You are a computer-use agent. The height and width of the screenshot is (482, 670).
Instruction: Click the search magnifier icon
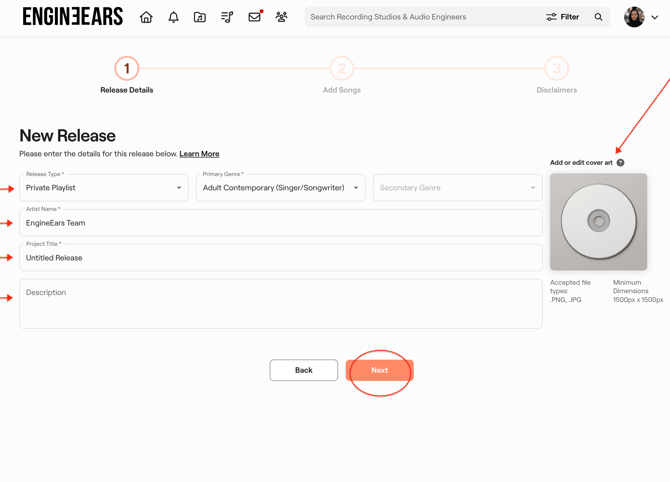coord(598,17)
